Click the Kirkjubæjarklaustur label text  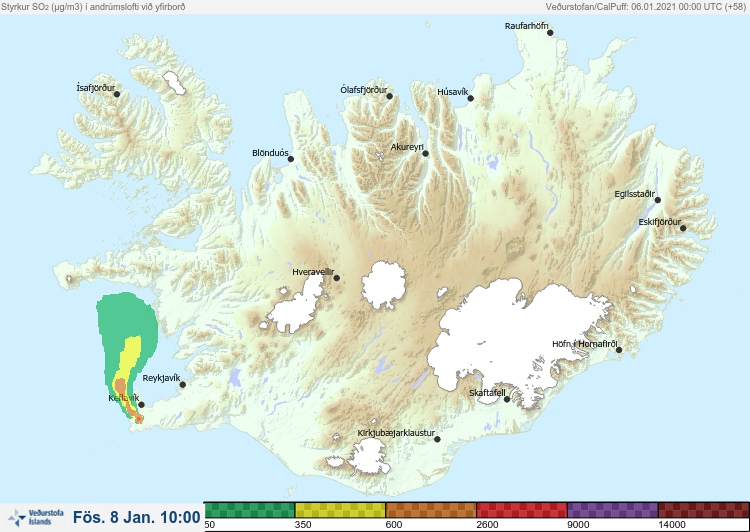point(396,433)
